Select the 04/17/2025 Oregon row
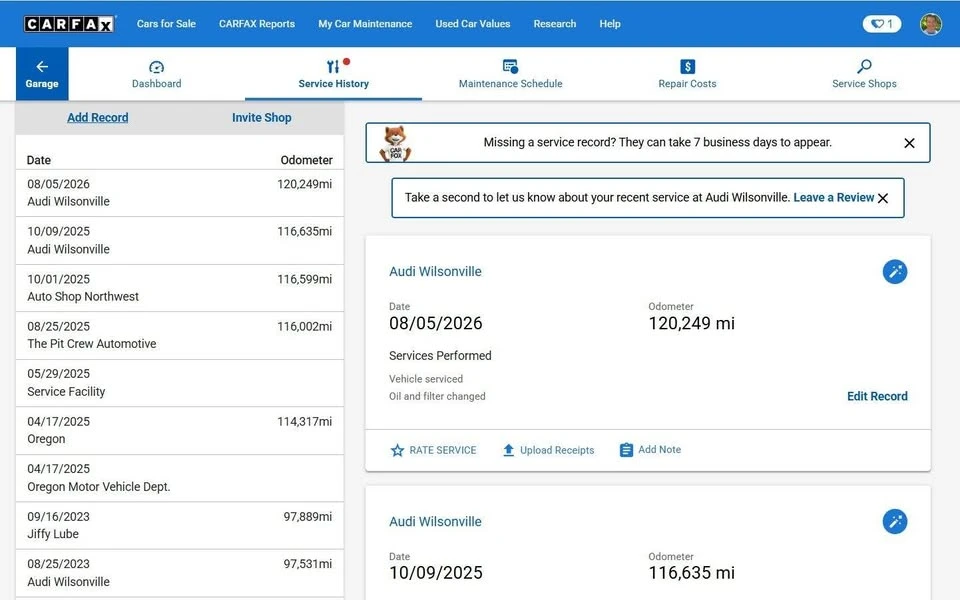The width and height of the screenshot is (960, 600). click(179, 430)
